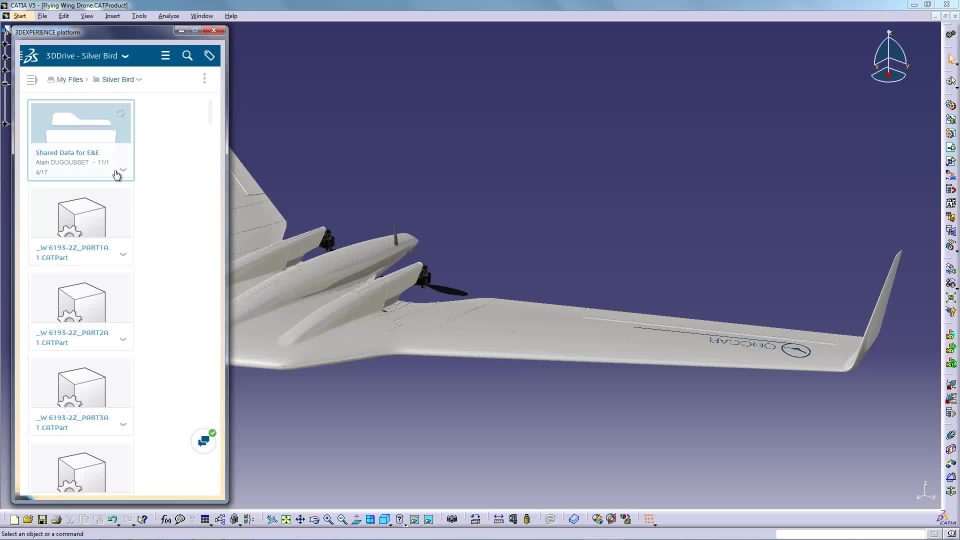Click the Multi-View quad window icon
The width and height of the screenshot is (960, 540).
coord(370,519)
